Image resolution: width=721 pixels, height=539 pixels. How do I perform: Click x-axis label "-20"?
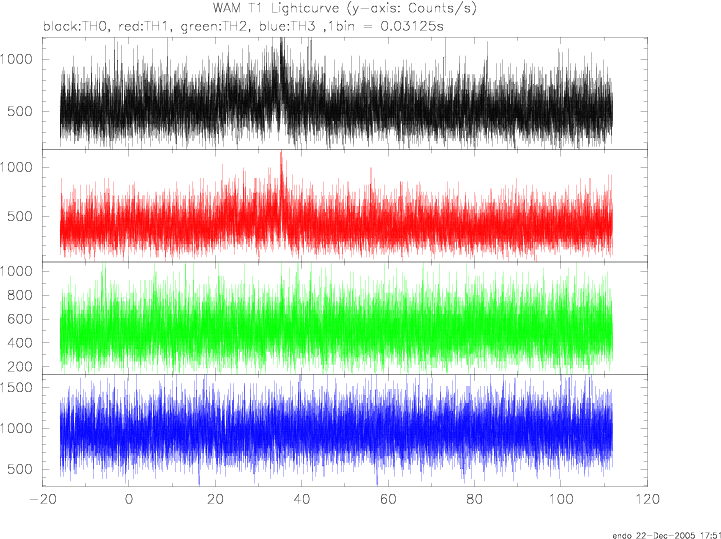click(x=42, y=499)
